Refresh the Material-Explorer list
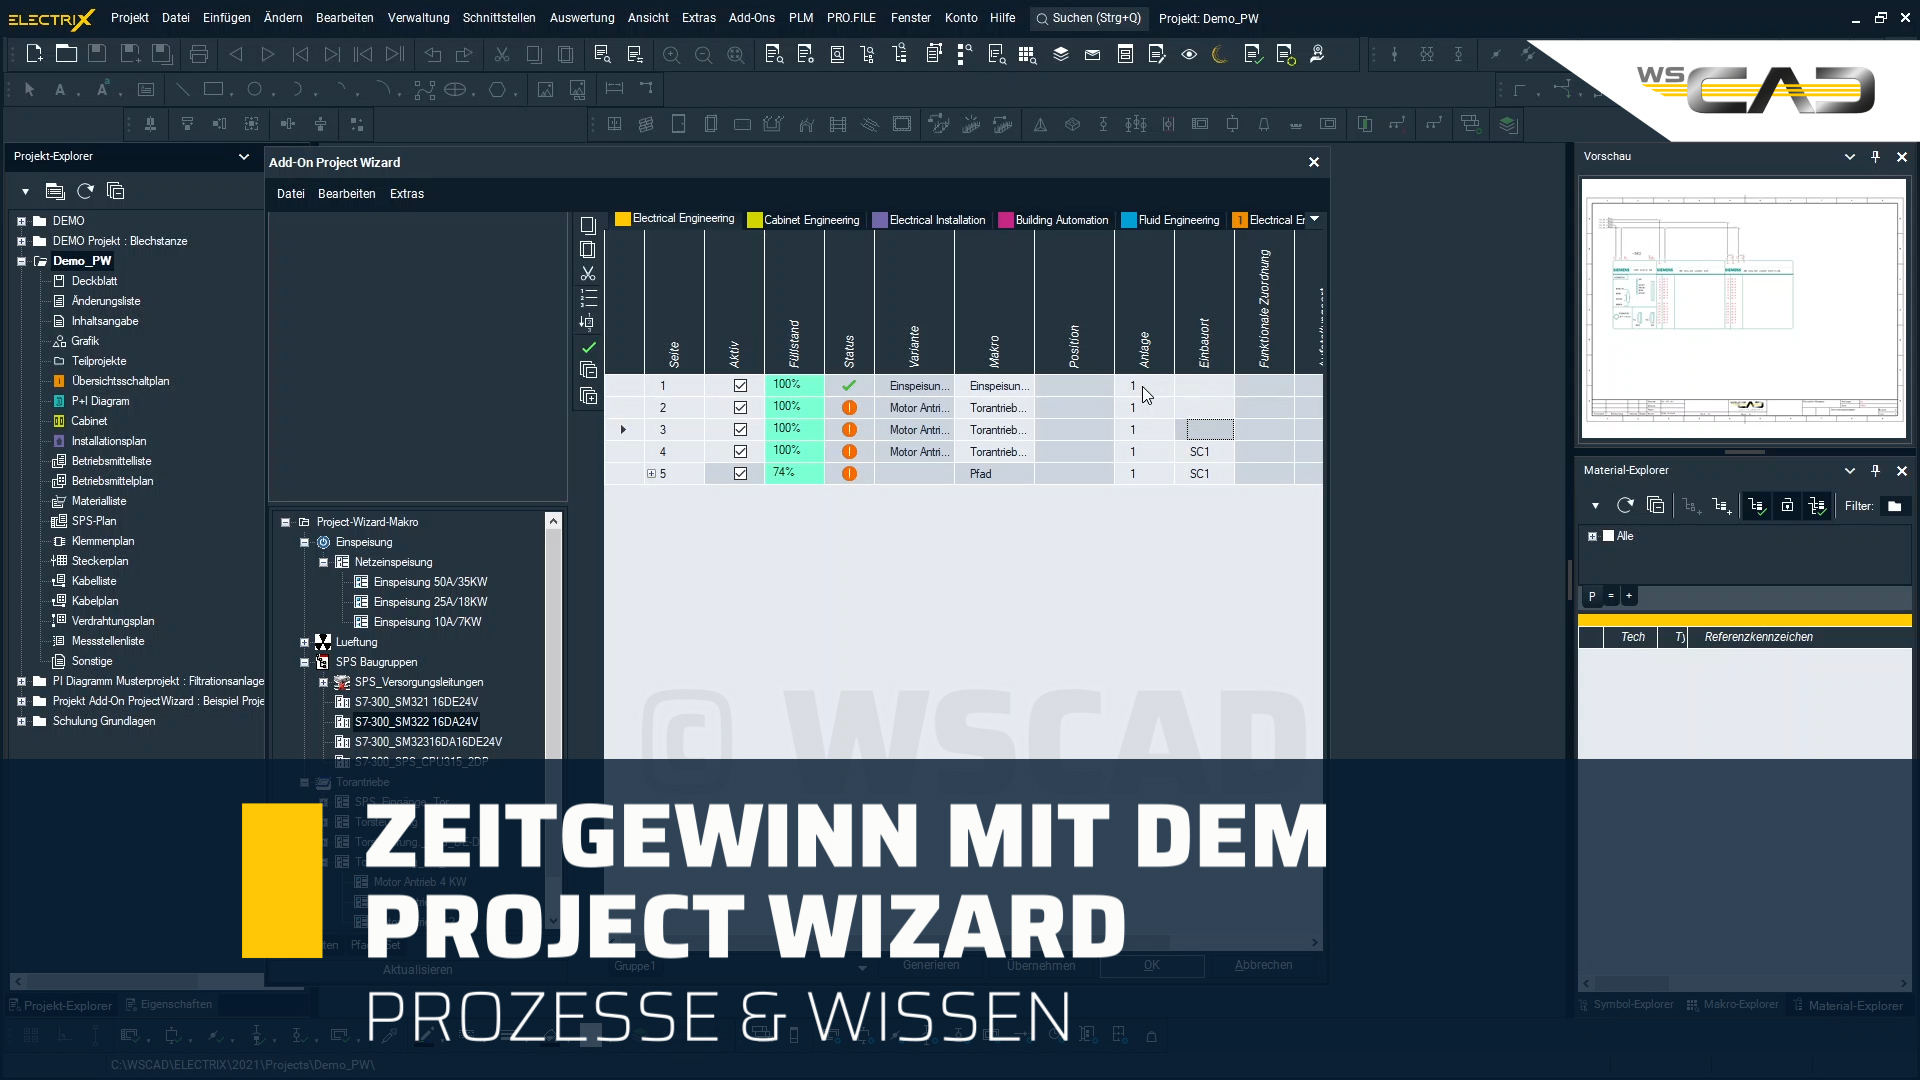This screenshot has height=1080, width=1920. click(1625, 506)
